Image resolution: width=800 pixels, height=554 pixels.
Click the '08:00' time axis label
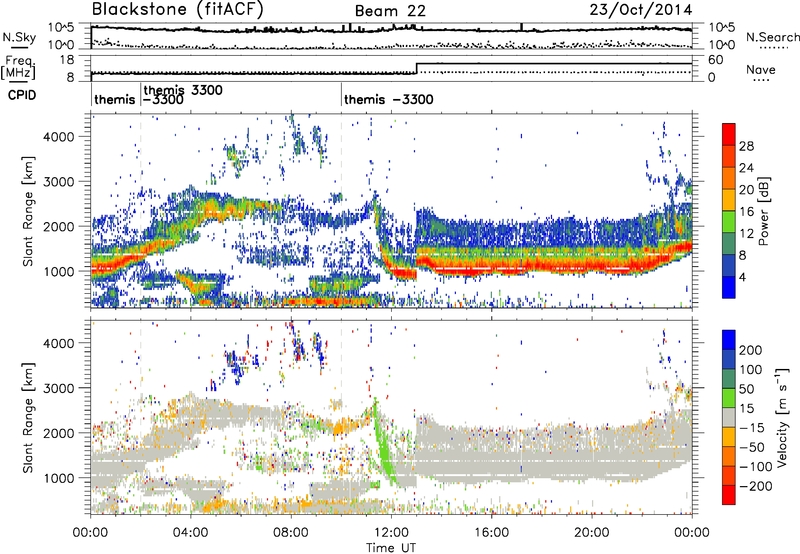coord(291,533)
